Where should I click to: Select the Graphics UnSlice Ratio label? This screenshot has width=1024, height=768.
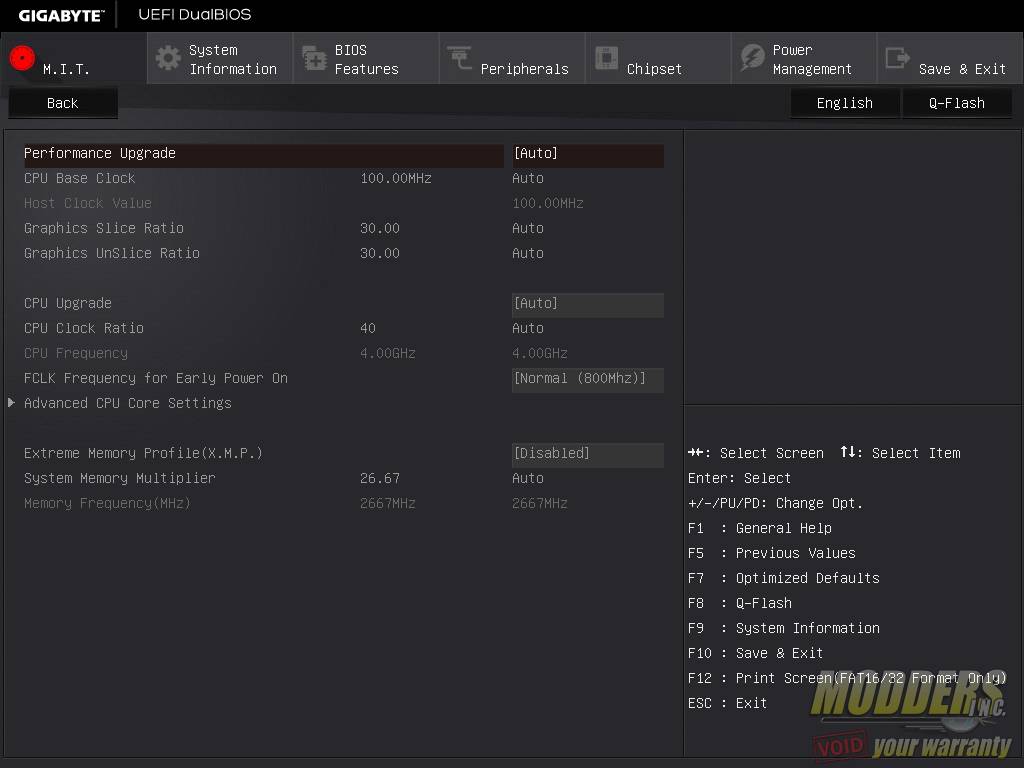pos(112,253)
